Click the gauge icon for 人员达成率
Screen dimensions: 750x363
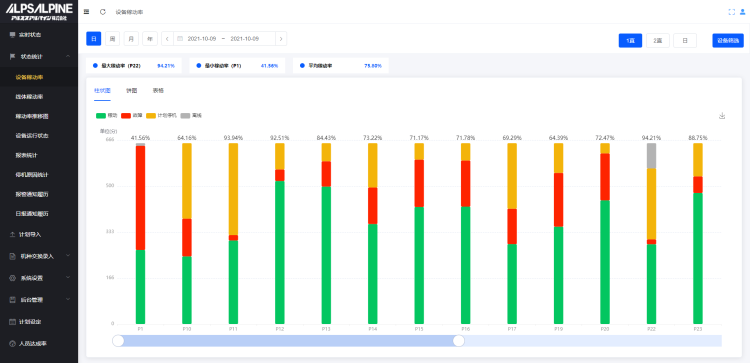point(12,343)
